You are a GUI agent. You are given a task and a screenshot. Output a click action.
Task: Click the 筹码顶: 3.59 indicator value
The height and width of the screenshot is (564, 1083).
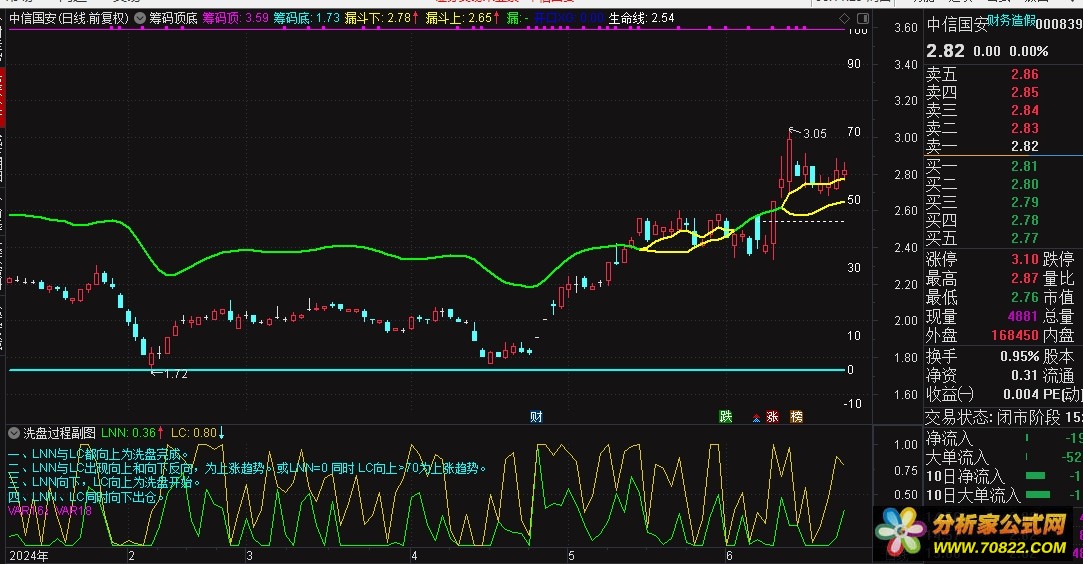pyautogui.click(x=235, y=18)
